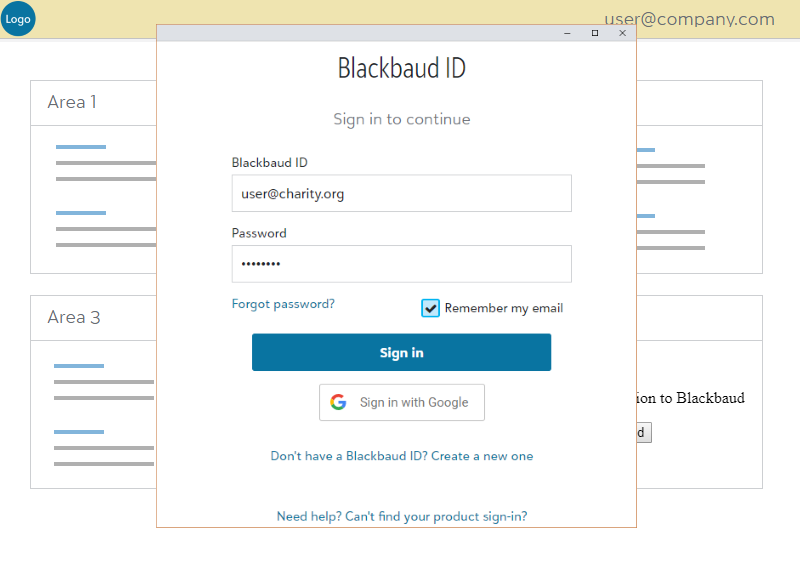Focus the Blackbaud ID email field
Viewport: 801px width, 567px height.
401,194
